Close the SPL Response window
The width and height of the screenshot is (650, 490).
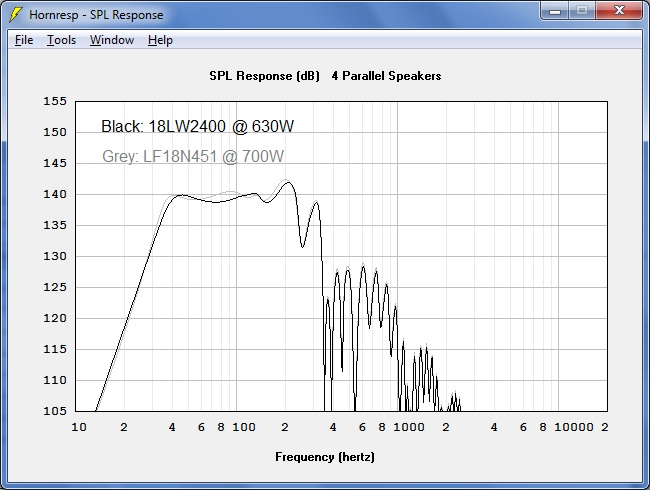tap(619, 10)
